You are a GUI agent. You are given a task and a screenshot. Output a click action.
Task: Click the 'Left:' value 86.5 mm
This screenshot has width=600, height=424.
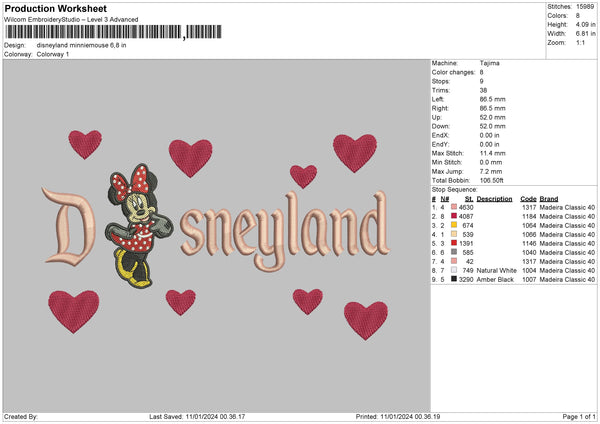click(492, 99)
